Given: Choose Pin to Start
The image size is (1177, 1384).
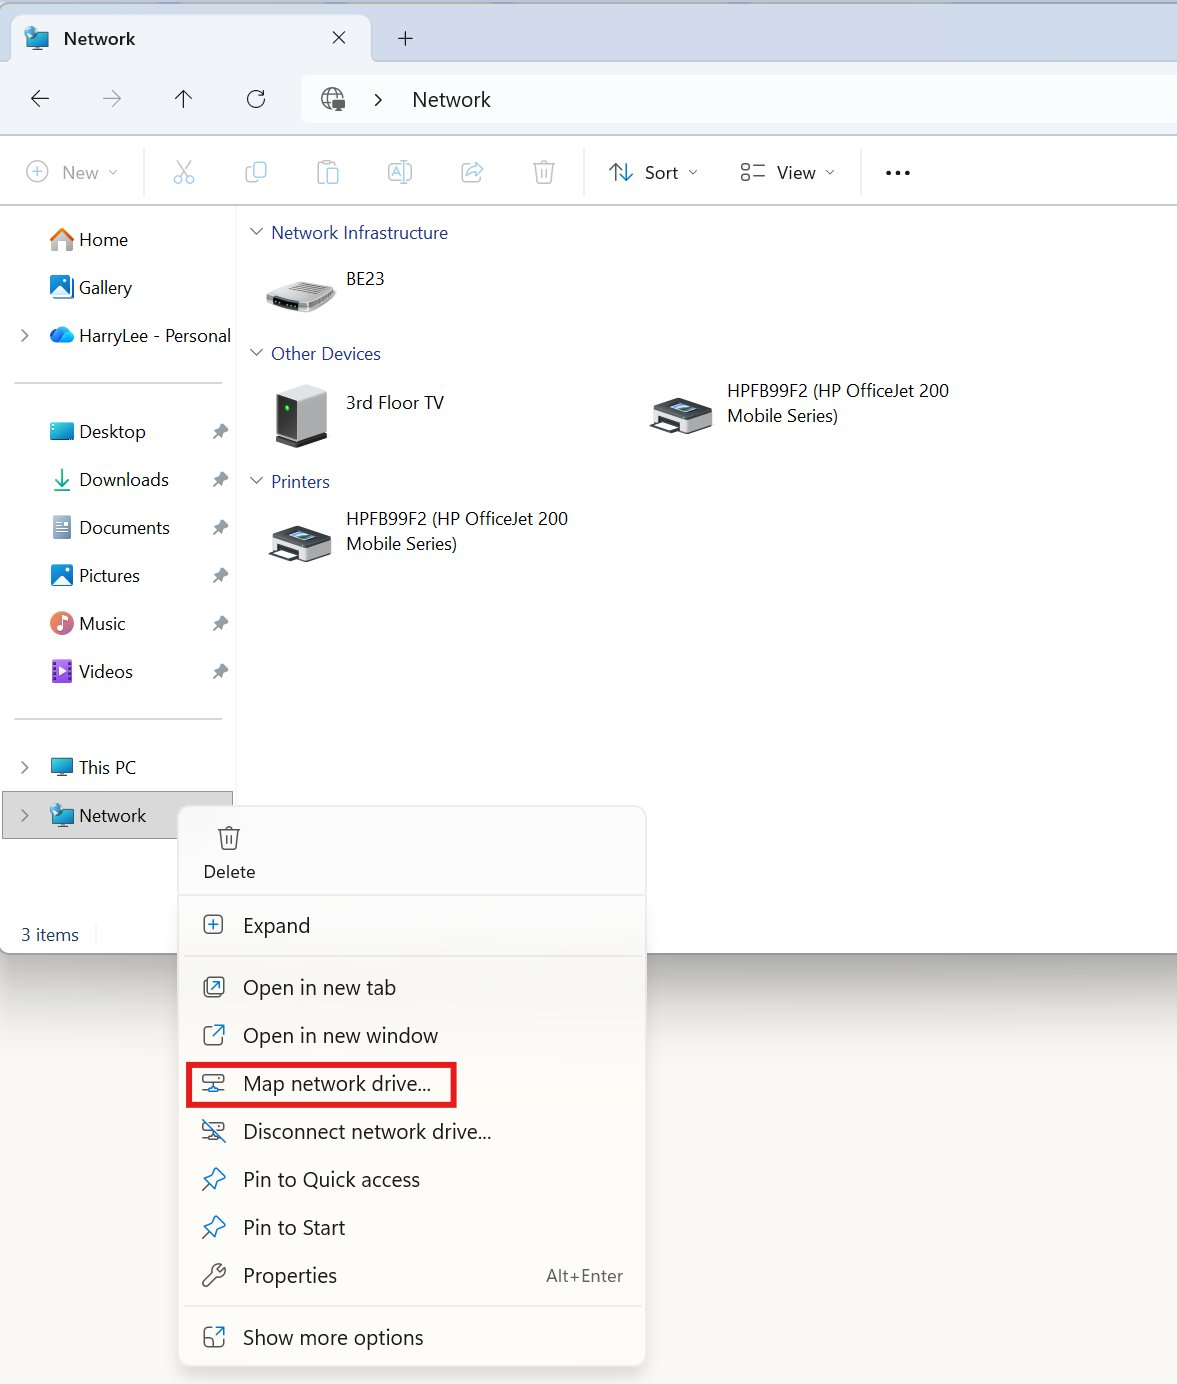Looking at the screenshot, I should [412, 1227].
